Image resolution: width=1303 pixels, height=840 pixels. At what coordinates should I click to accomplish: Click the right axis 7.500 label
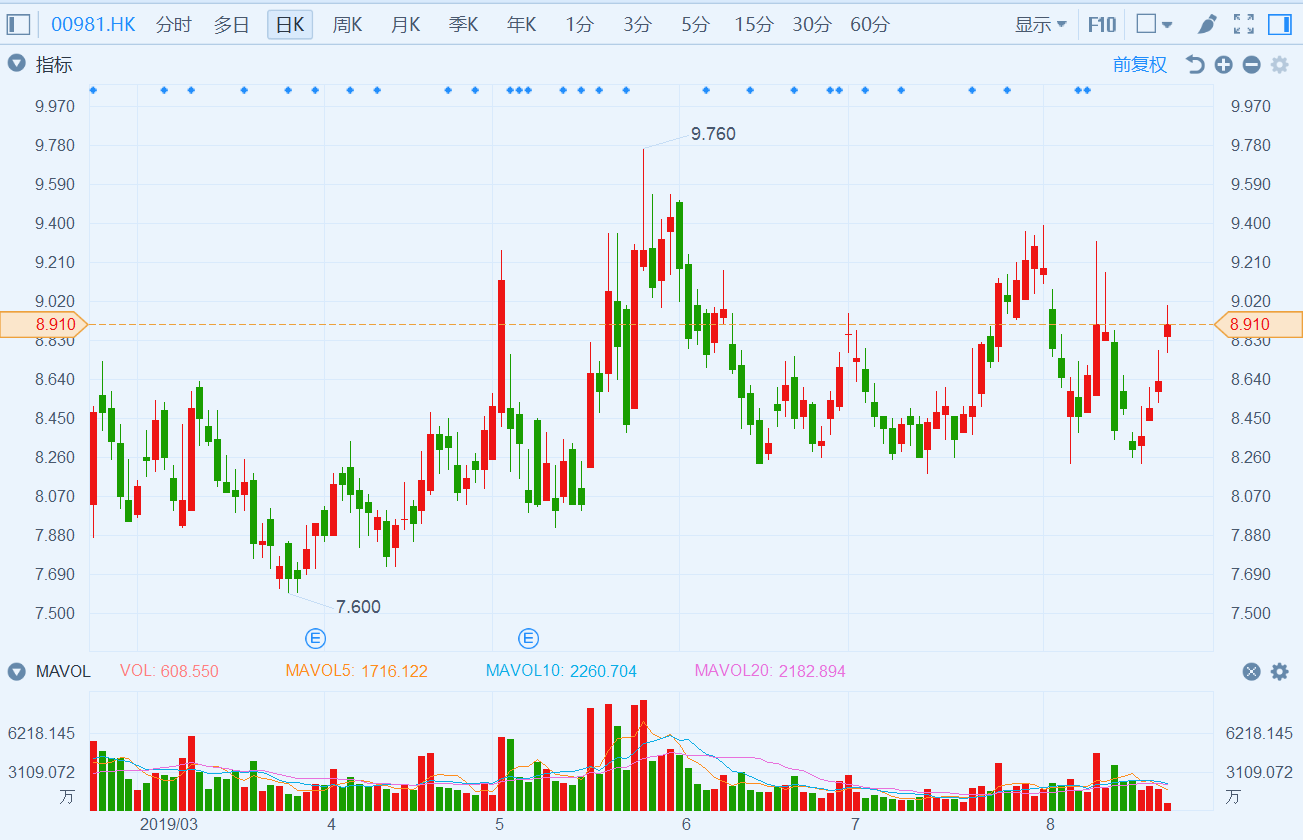pyautogui.click(x=1250, y=613)
